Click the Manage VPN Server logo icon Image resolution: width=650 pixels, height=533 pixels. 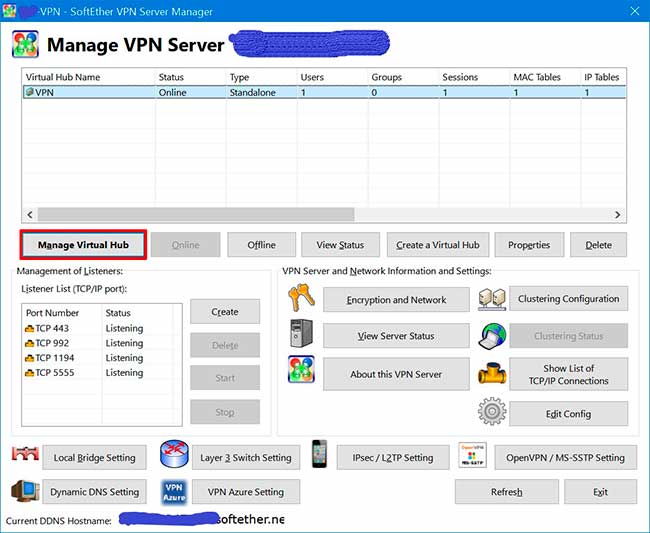point(25,44)
